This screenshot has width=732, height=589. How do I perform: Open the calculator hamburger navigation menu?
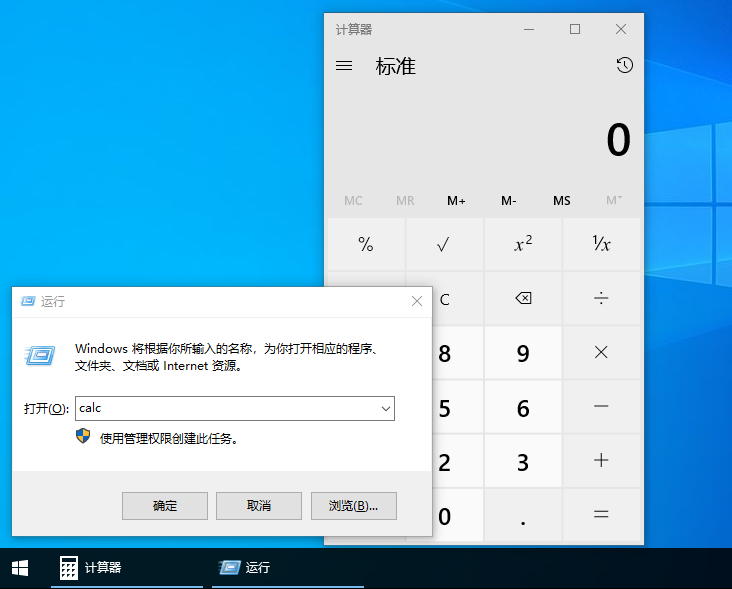tap(344, 66)
